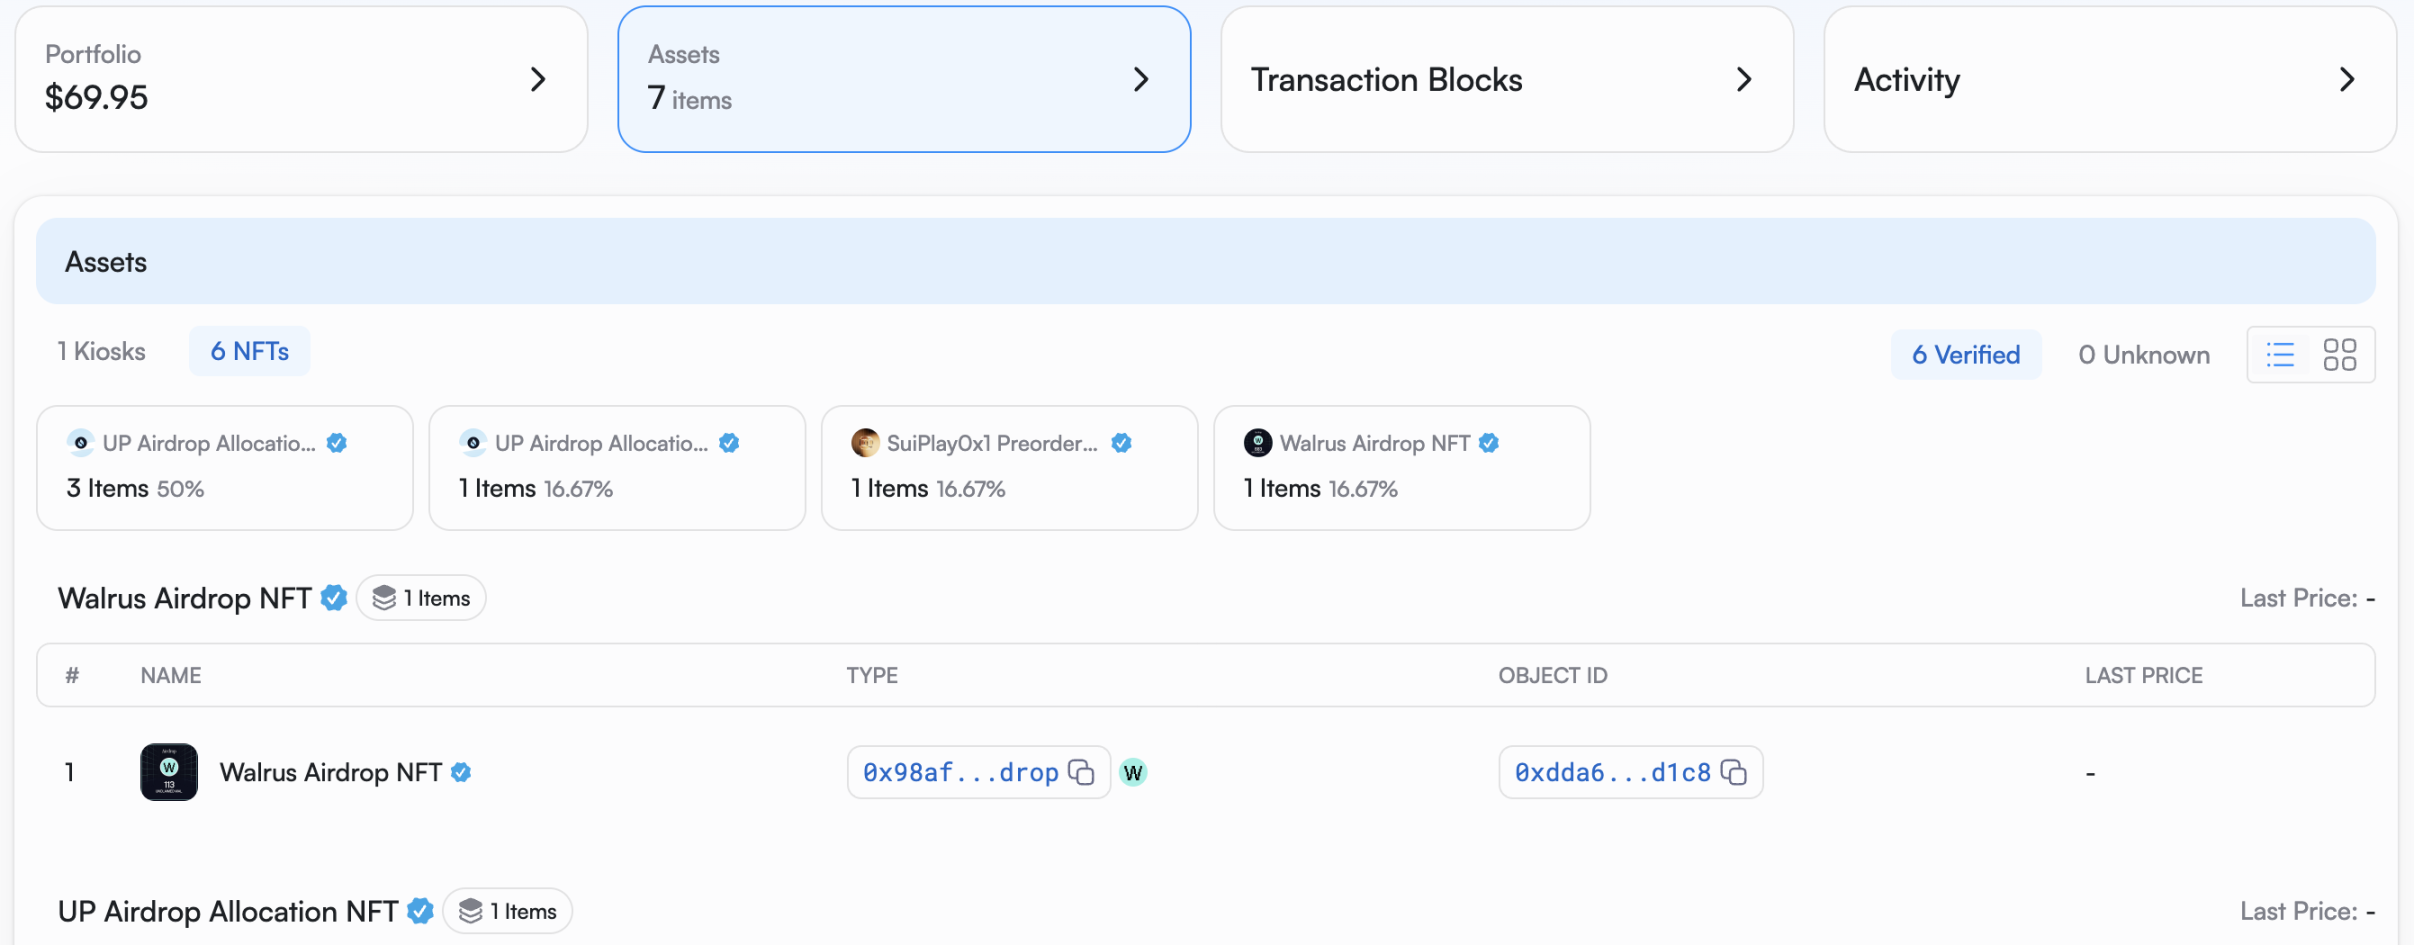Open the 0xdda6...d1c8 object link

click(x=1612, y=772)
